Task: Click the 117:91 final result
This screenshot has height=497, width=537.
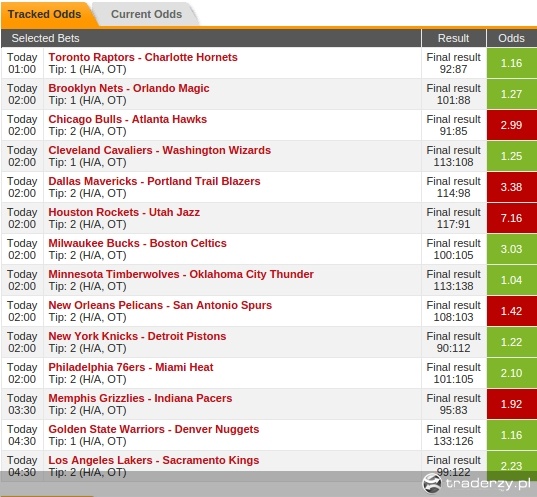Action: pos(453,224)
